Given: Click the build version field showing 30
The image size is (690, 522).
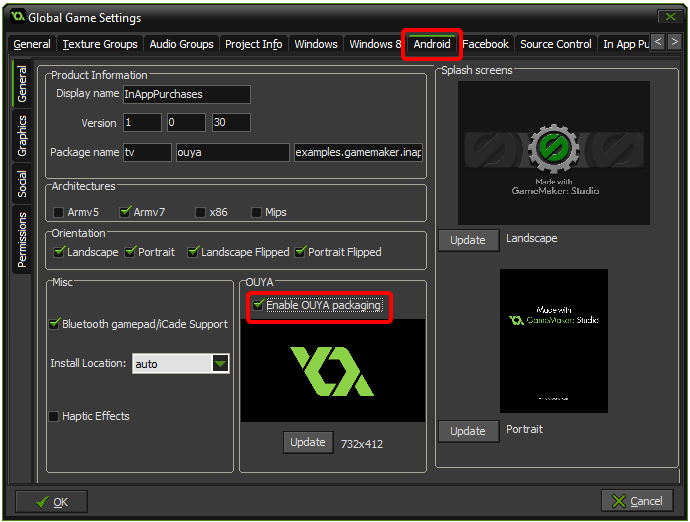Looking at the screenshot, I should click(x=231, y=122).
